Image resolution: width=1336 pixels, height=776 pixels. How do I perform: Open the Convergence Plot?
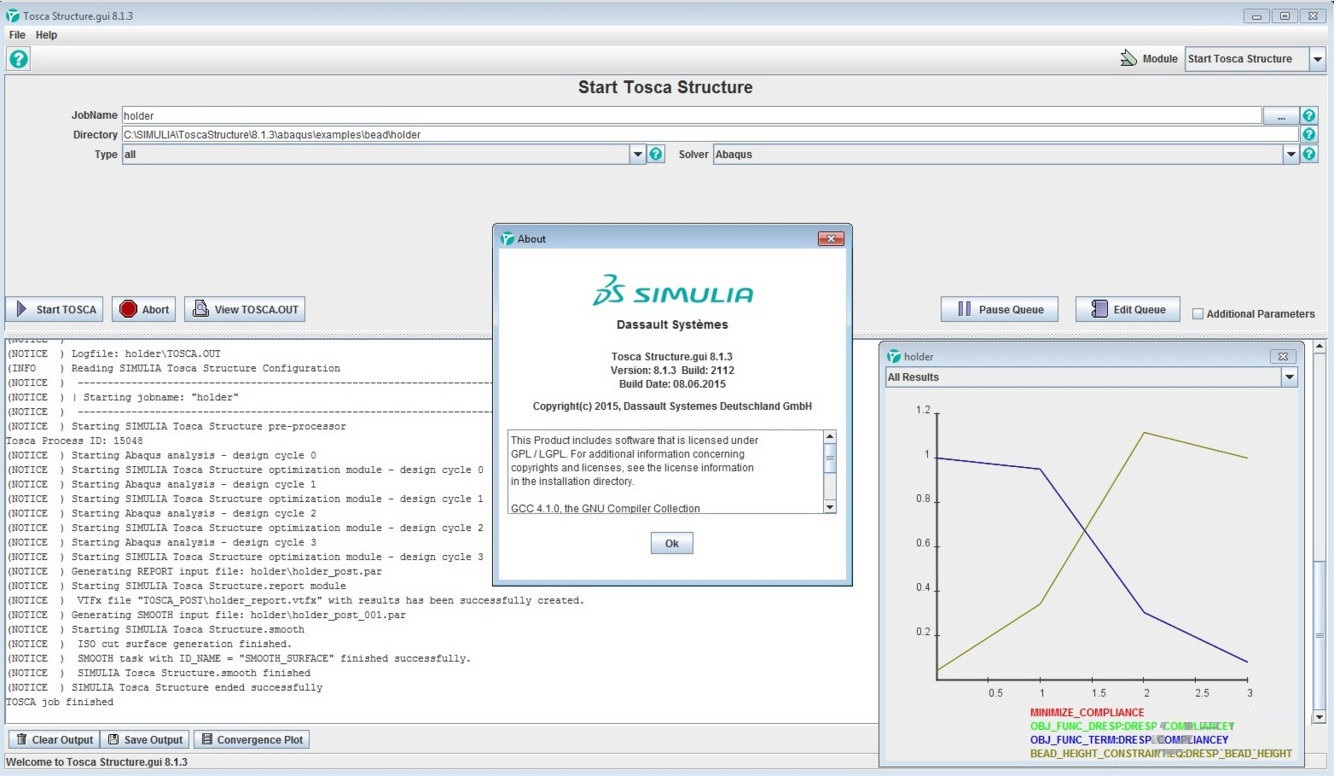[x=252, y=740]
